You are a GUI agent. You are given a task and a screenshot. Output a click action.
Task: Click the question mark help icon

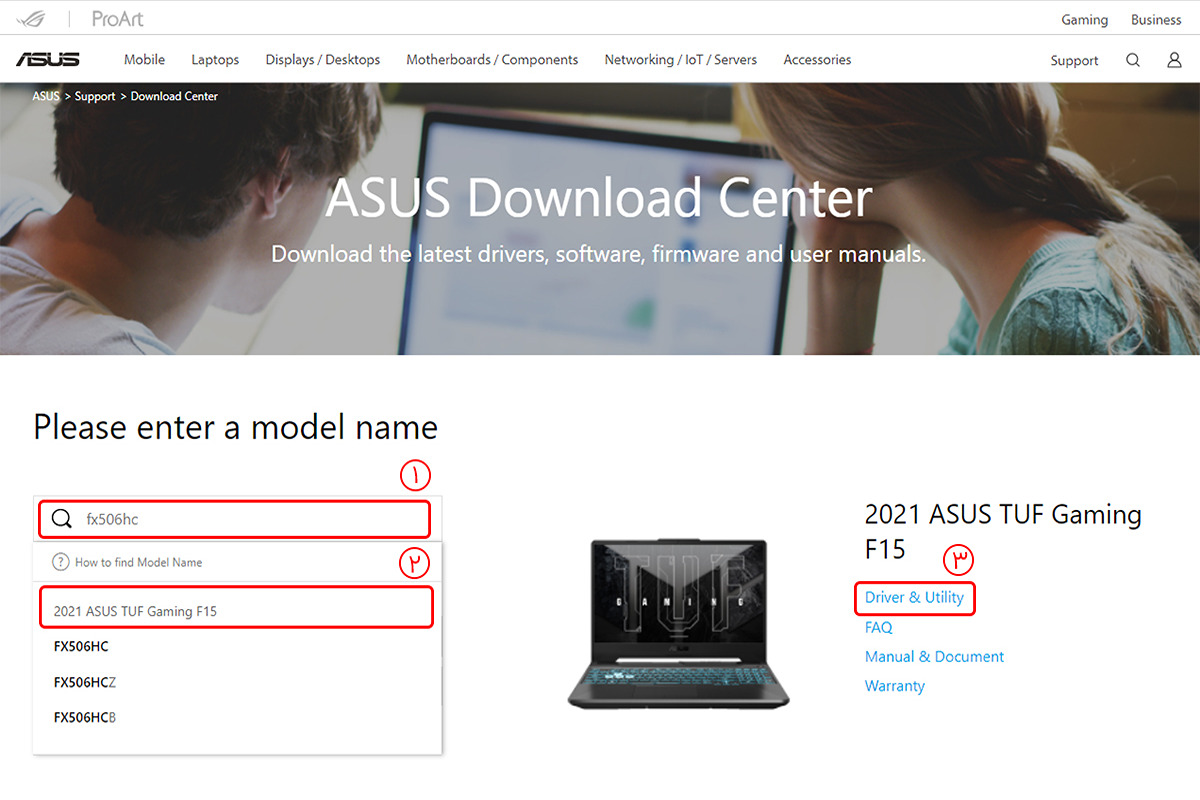tap(61, 562)
